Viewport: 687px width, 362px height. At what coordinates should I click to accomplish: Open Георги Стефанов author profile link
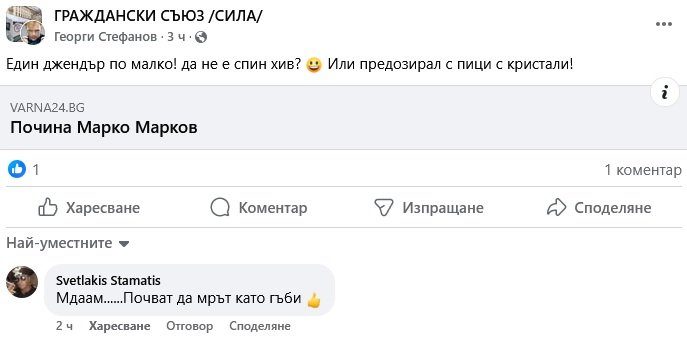click(x=105, y=37)
